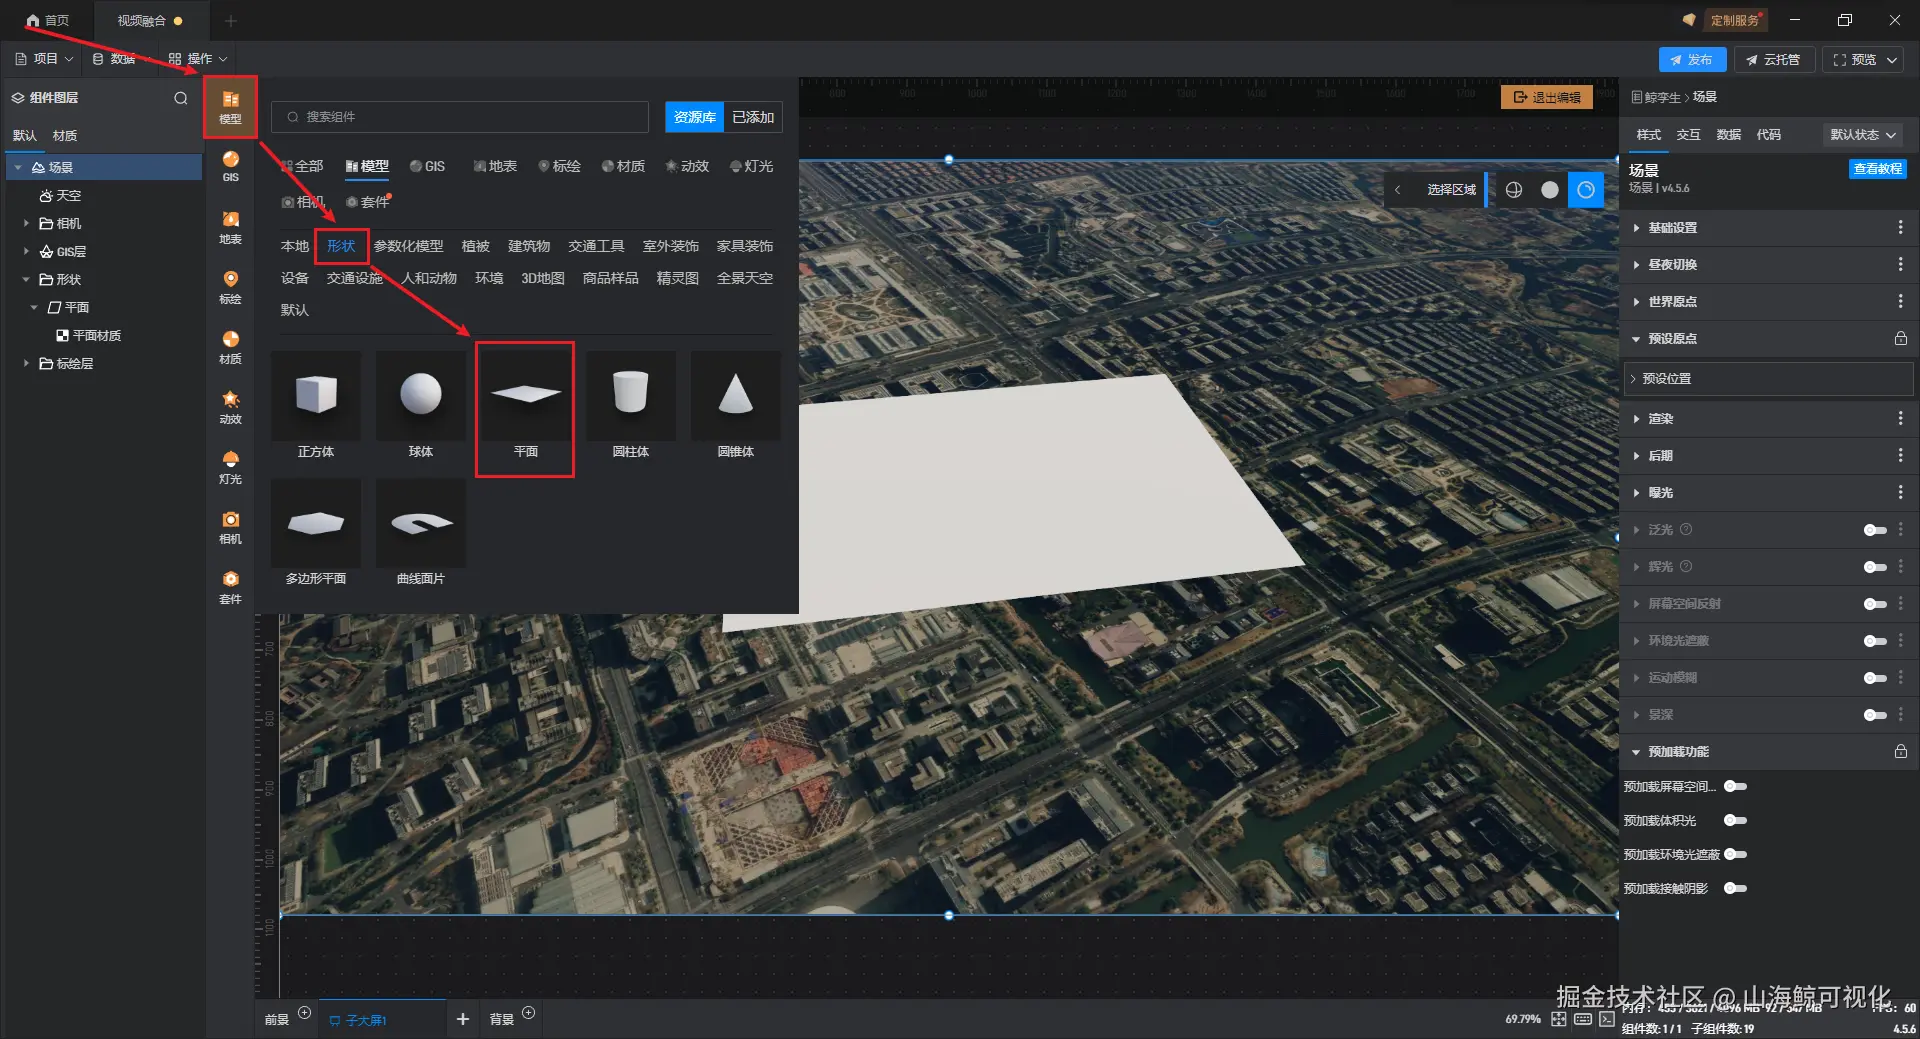Screen dimensions: 1920x1039
Task: Enable 预加载屏幕空间 switch
Action: pos(1736,787)
